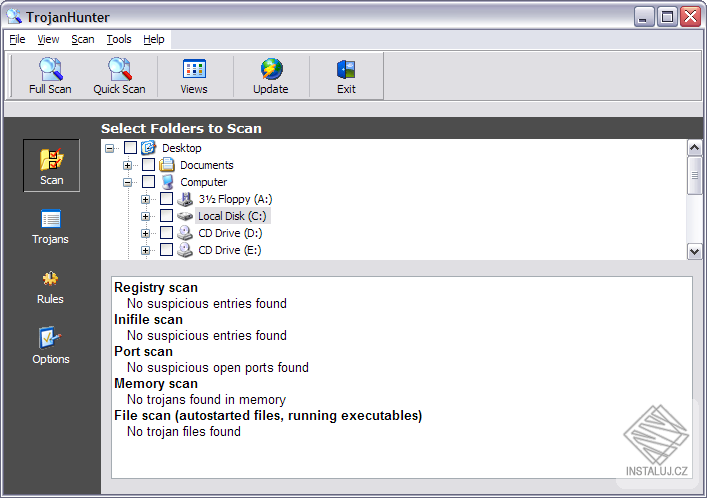Click 'No trojan files found' text

point(184,432)
